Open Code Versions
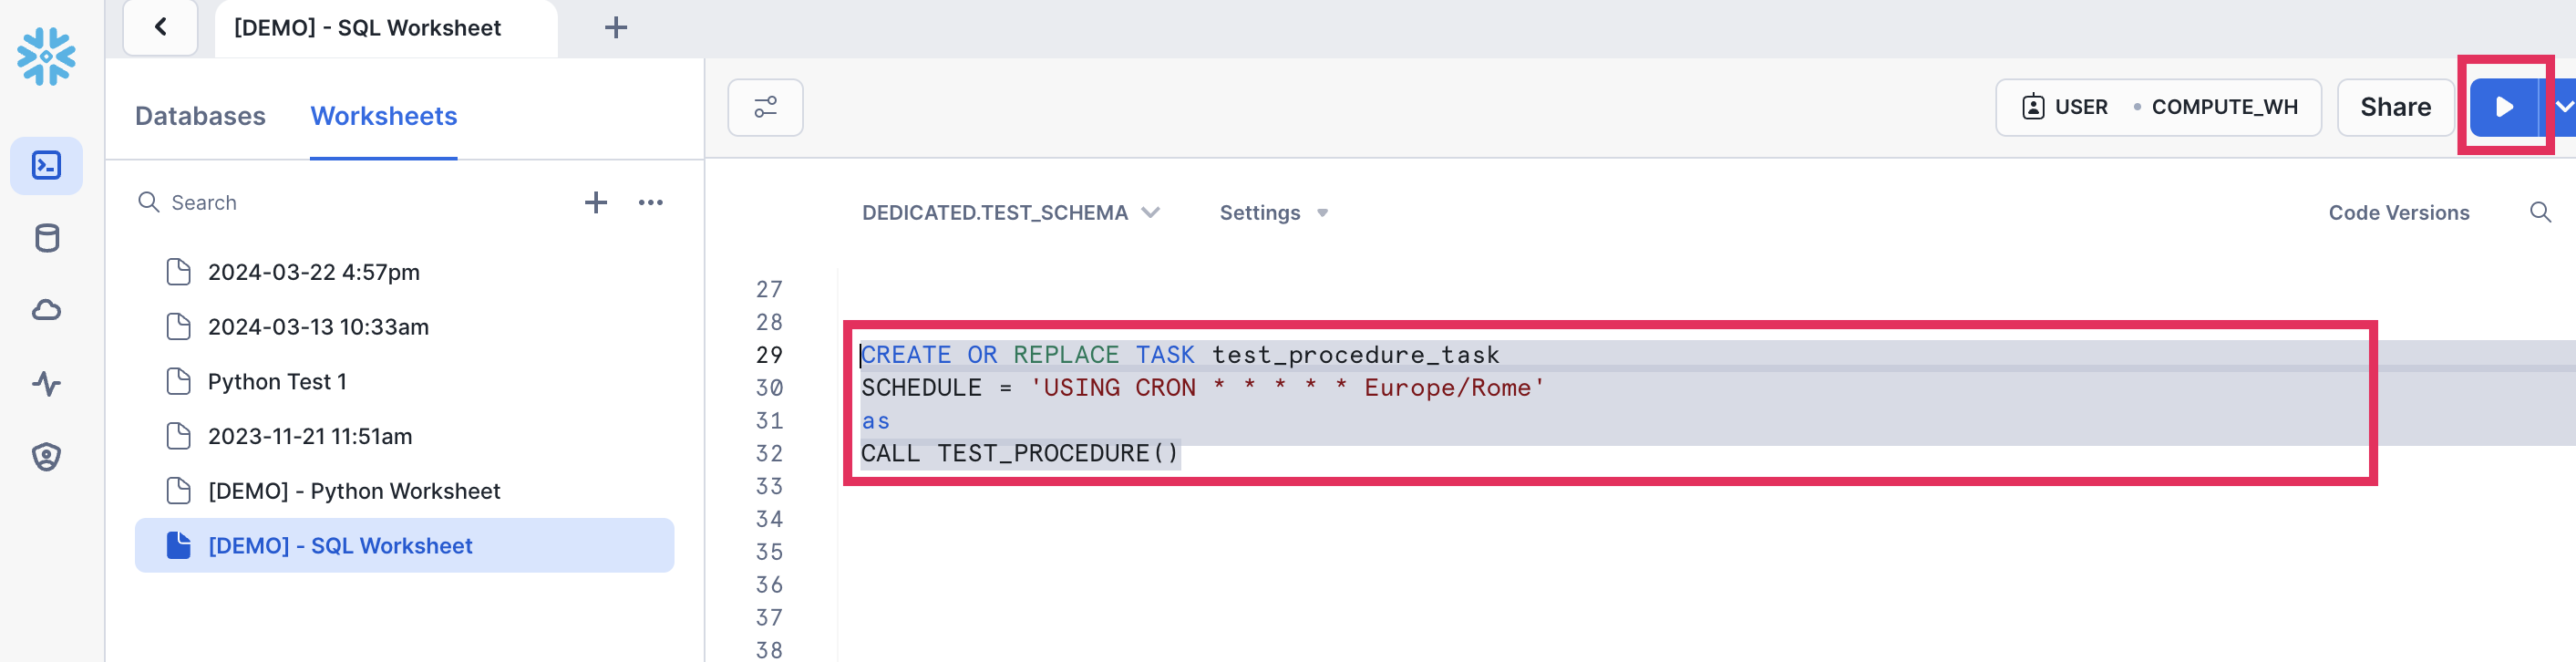The height and width of the screenshot is (662, 2576). (2398, 213)
